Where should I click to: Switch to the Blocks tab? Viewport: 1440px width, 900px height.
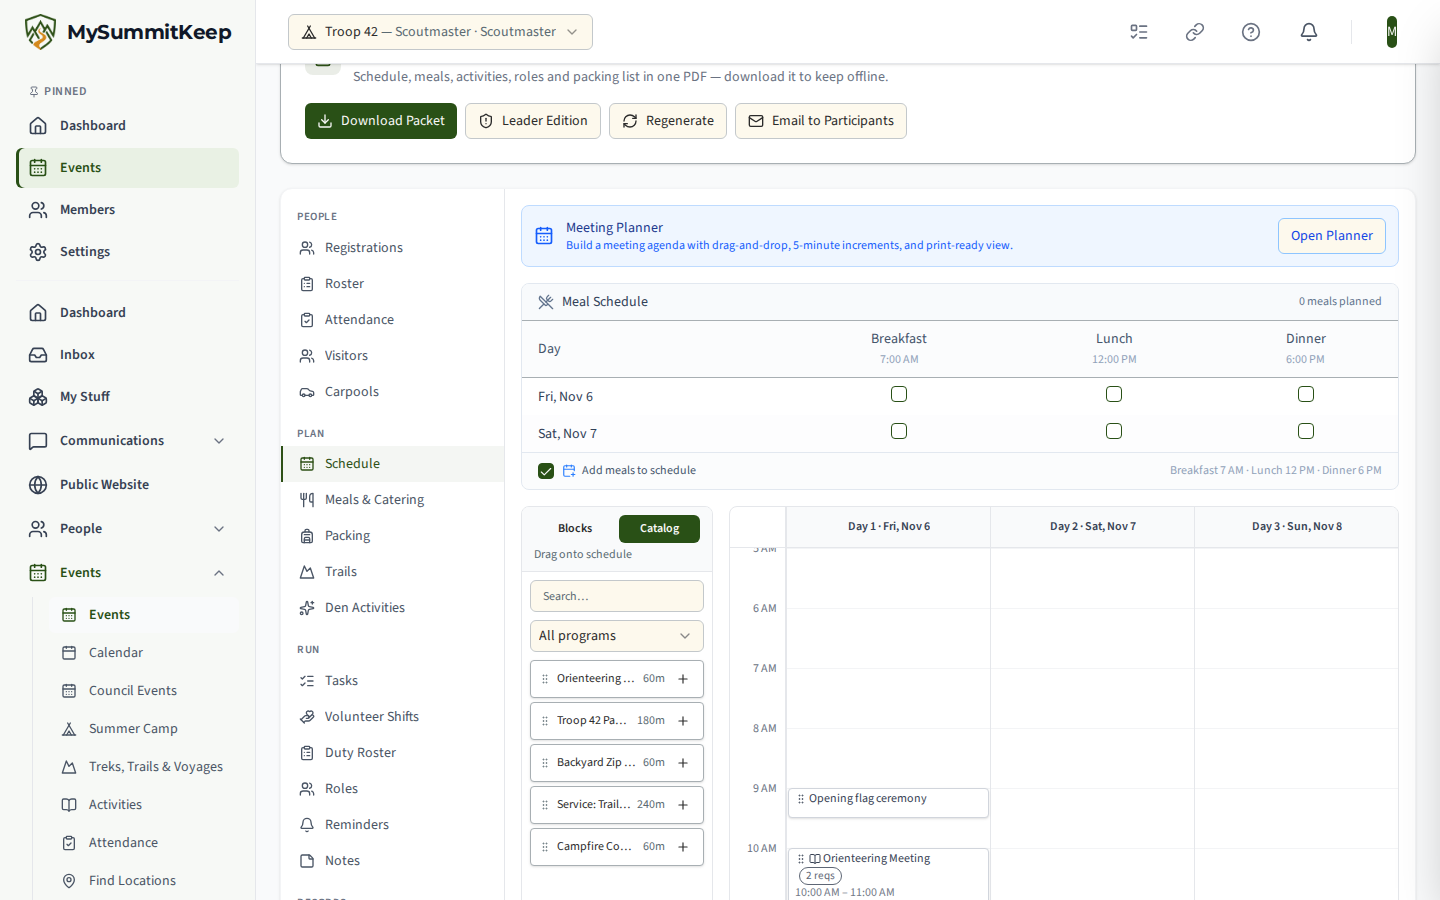click(x=575, y=529)
